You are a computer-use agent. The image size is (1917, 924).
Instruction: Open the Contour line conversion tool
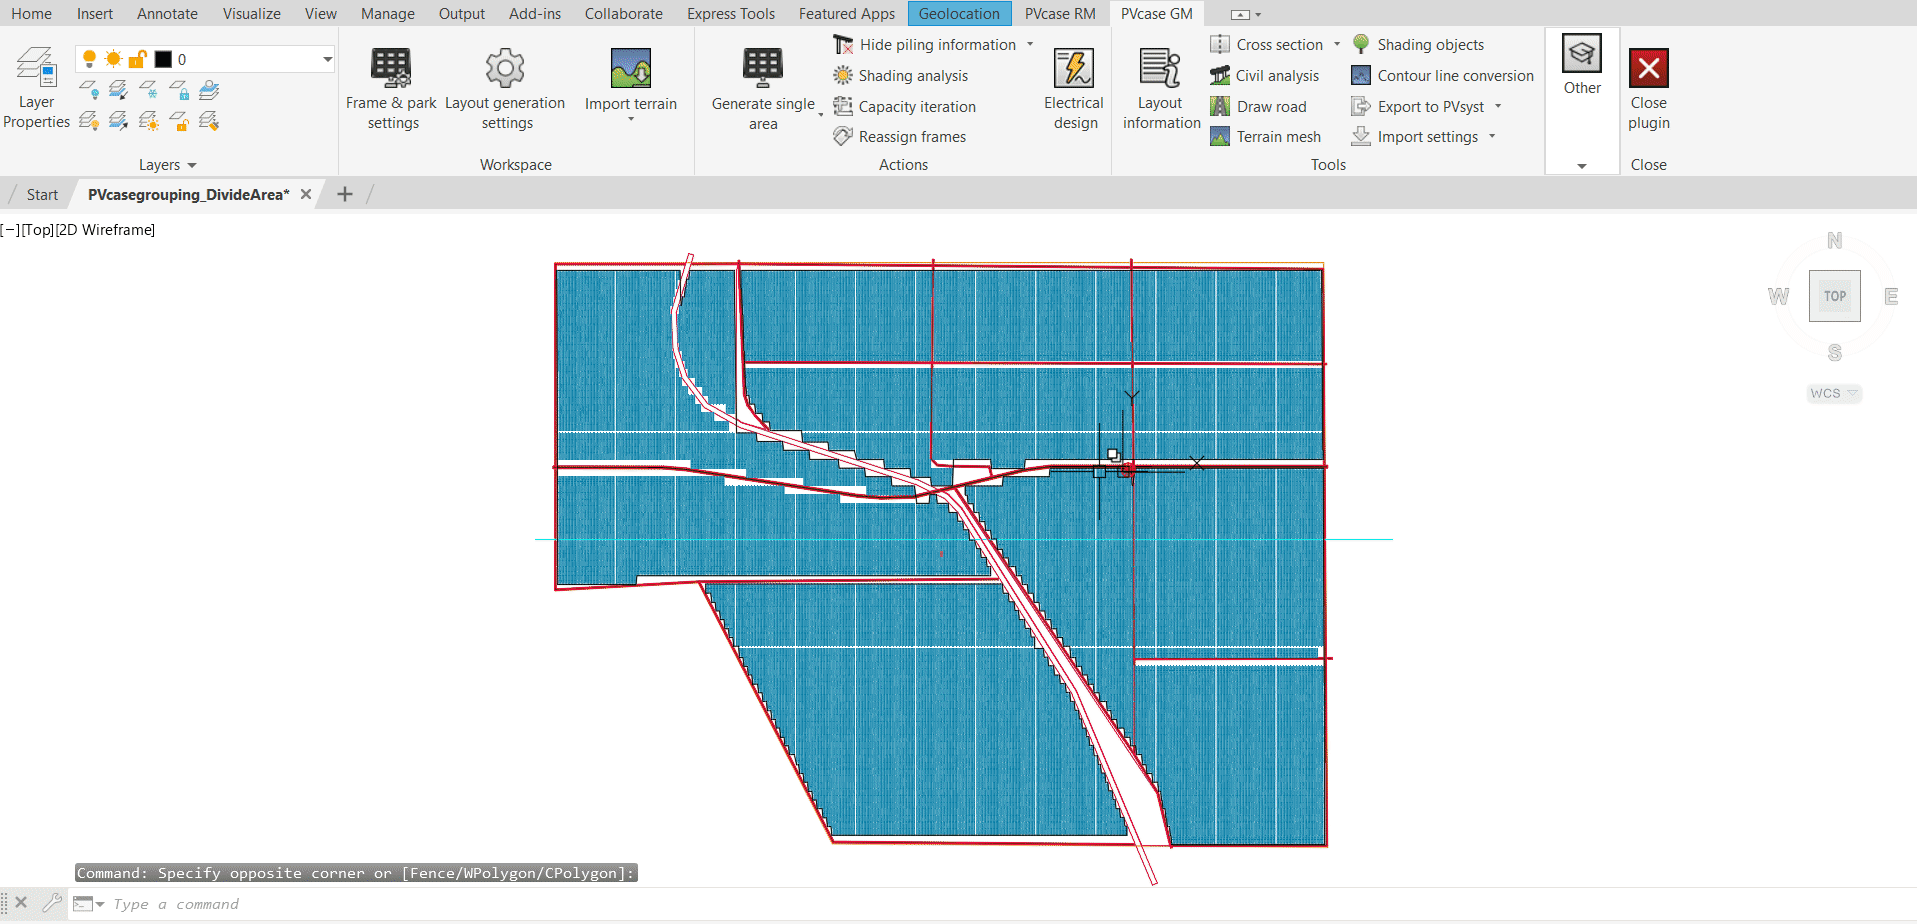coord(1441,75)
